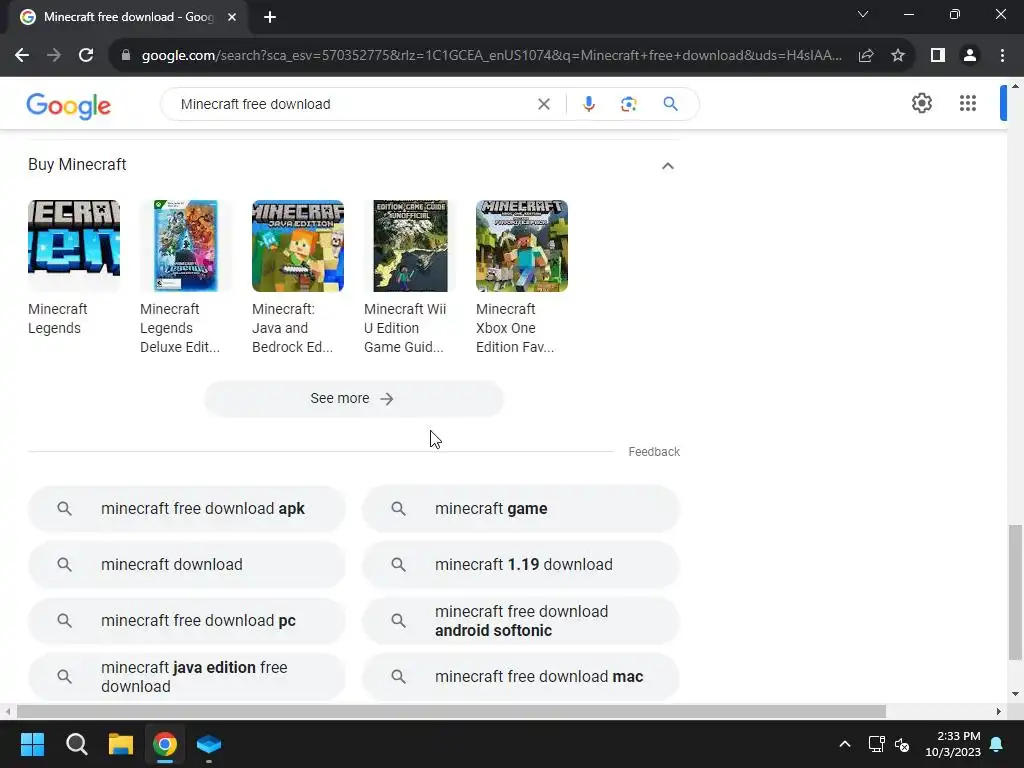Reload the current page
Image resolution: width=1024 pixels, height=768 pixels.
tap(86, 56)
